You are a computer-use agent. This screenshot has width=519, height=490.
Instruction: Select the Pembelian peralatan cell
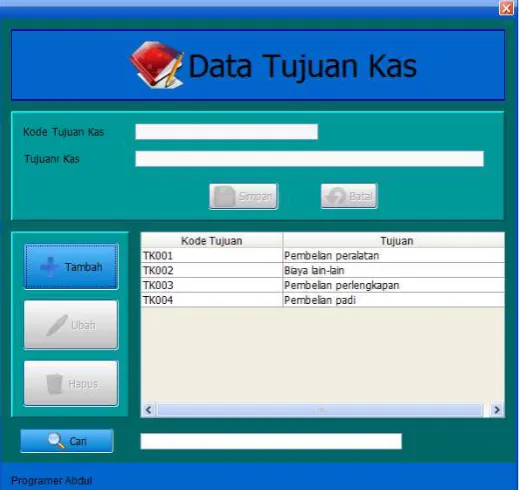[x=394, y=255]
